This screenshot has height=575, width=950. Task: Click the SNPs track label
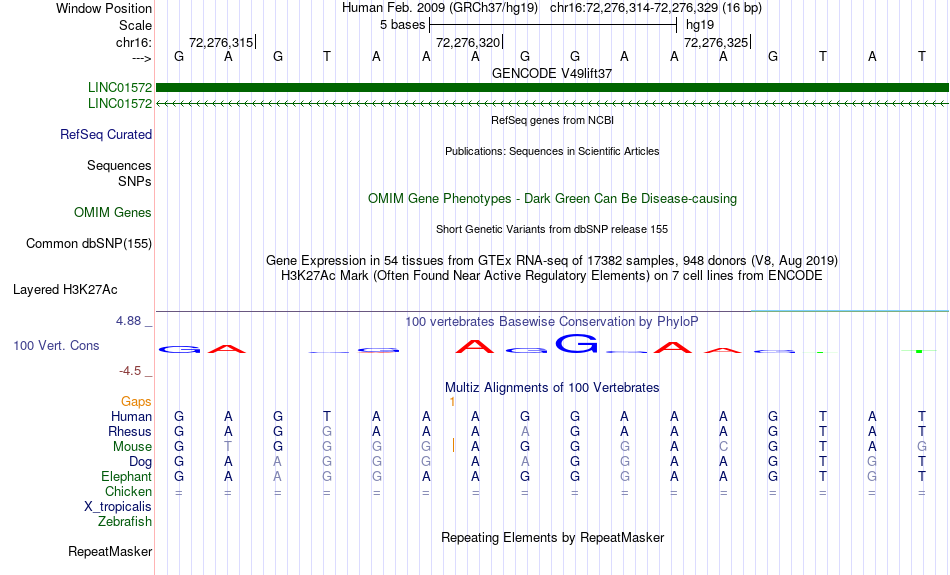pyautogui.click(x=135, y=182)
